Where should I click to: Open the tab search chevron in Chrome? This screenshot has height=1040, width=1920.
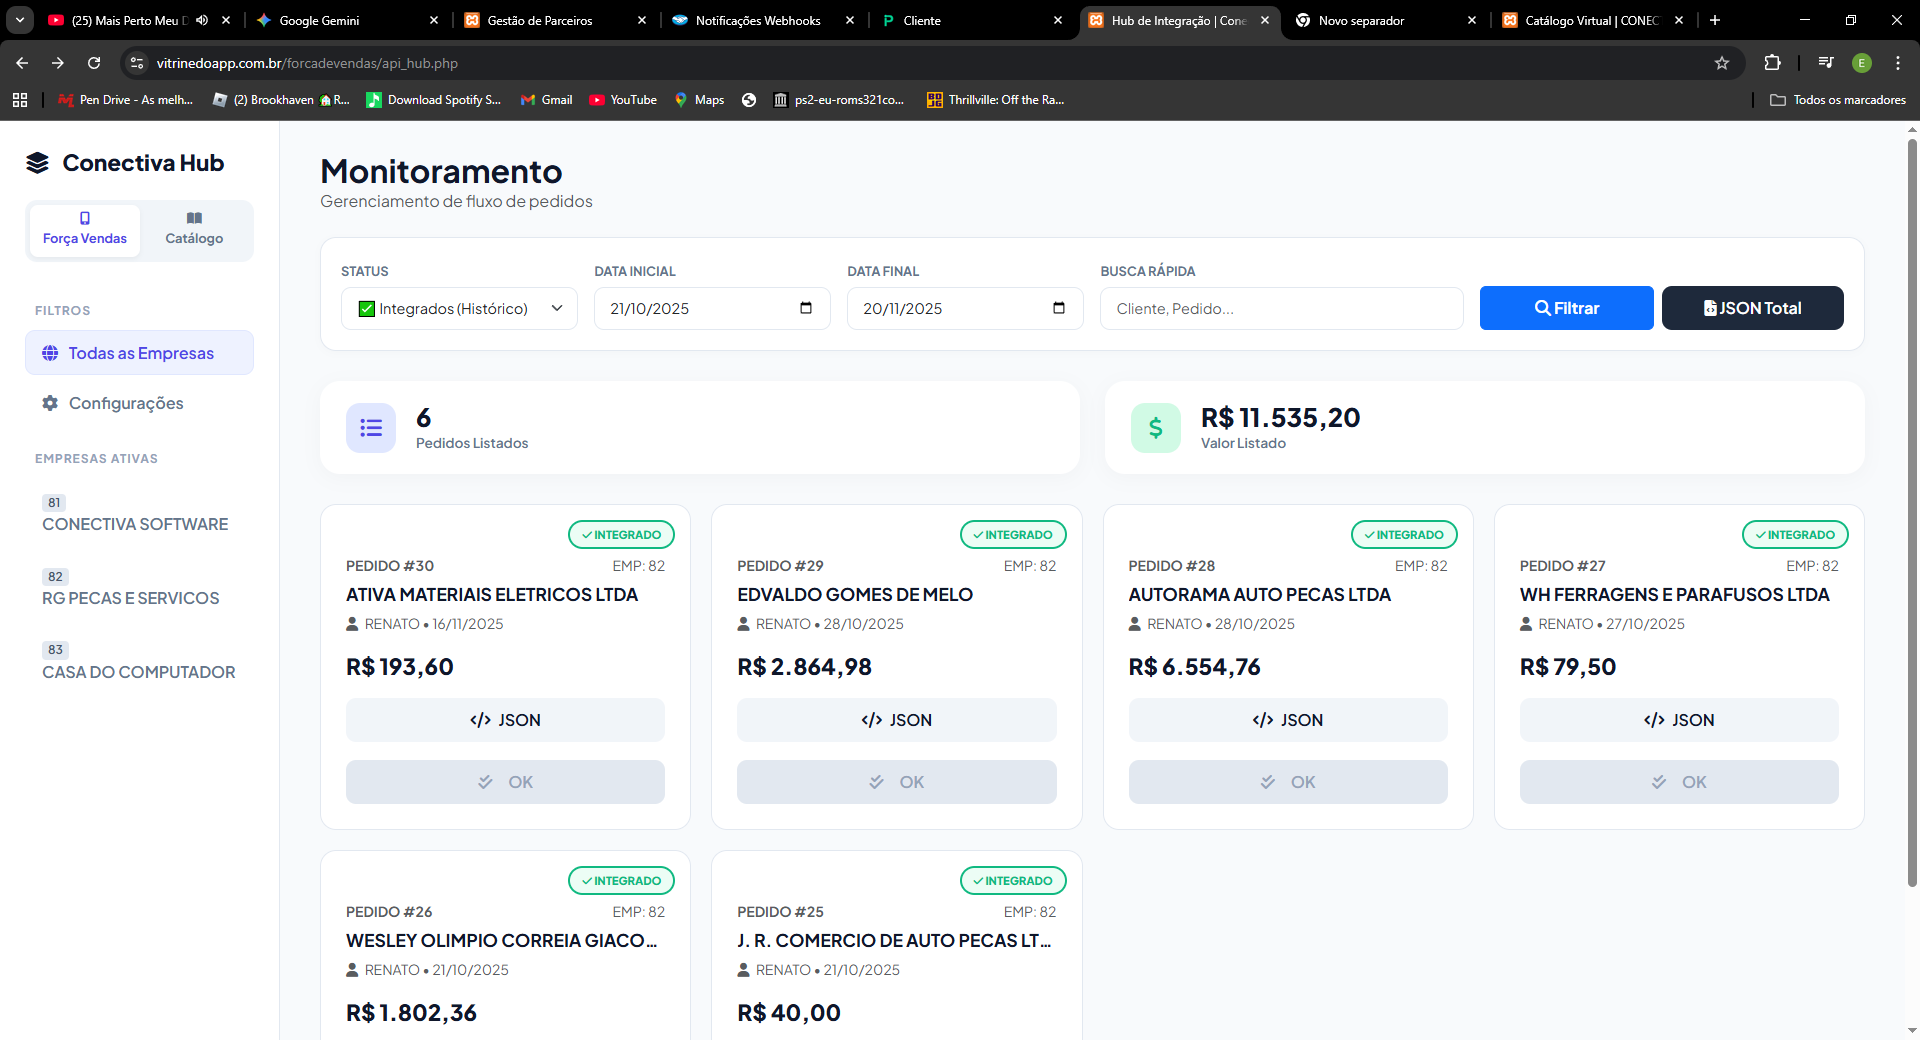tap(19, 20)
